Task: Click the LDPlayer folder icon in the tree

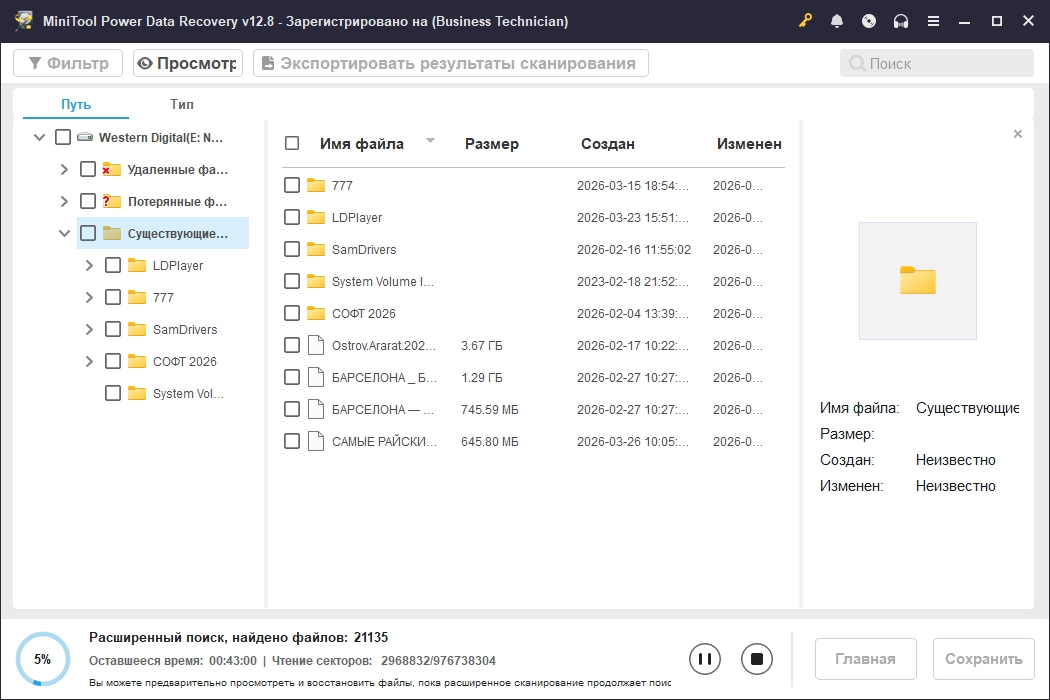Action: tap(137, 265)
